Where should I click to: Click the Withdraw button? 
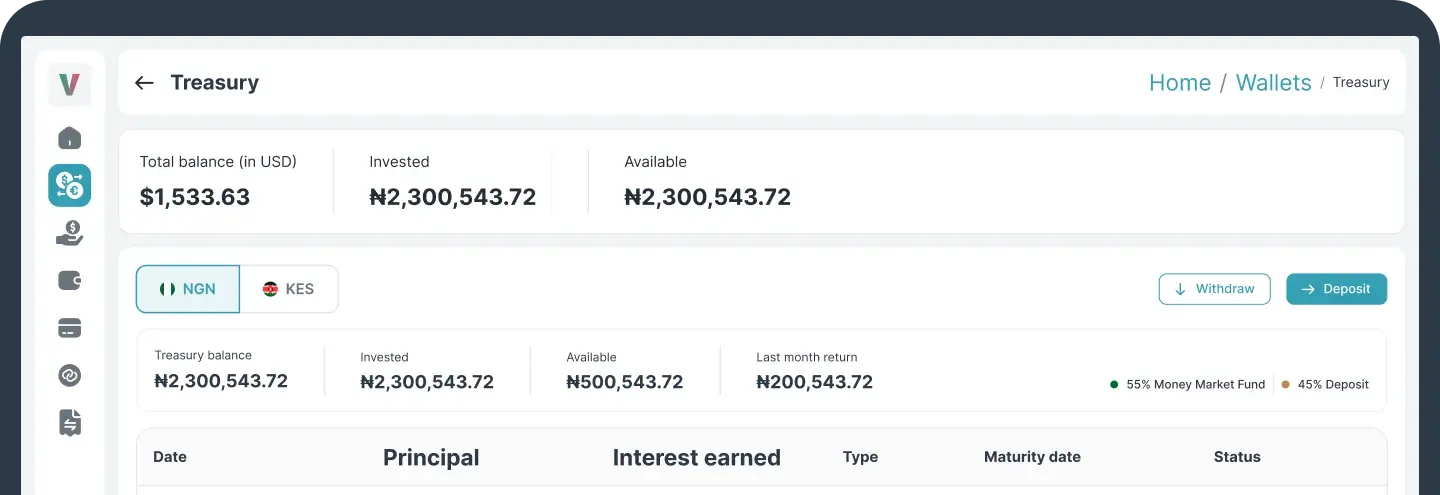click(x=1214, y=289)
